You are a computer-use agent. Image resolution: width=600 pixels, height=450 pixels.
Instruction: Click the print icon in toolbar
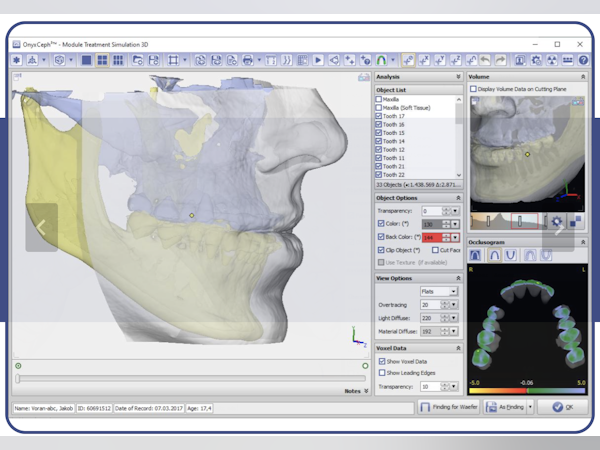coord(248,60)
